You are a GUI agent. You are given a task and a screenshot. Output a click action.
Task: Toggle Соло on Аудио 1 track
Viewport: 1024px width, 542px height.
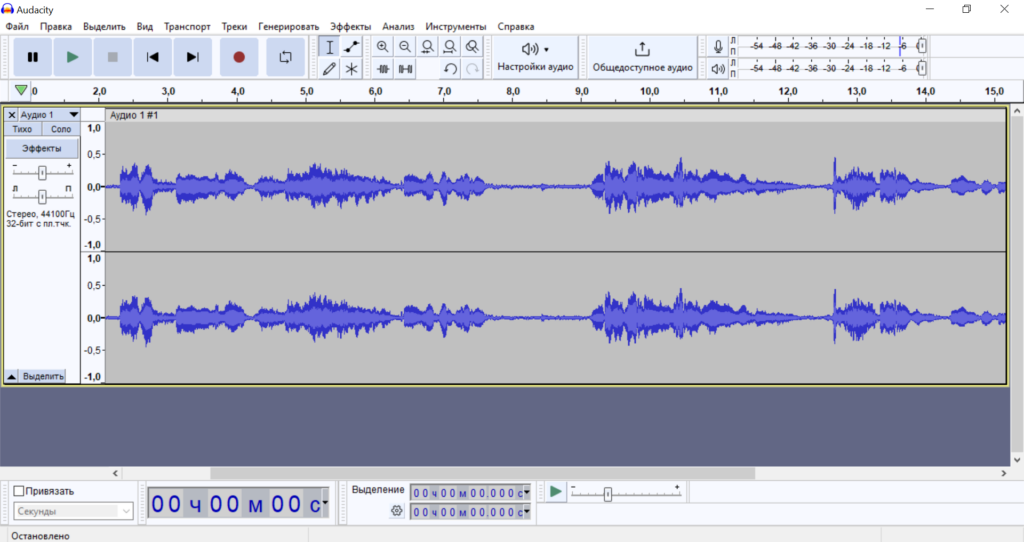61,129
